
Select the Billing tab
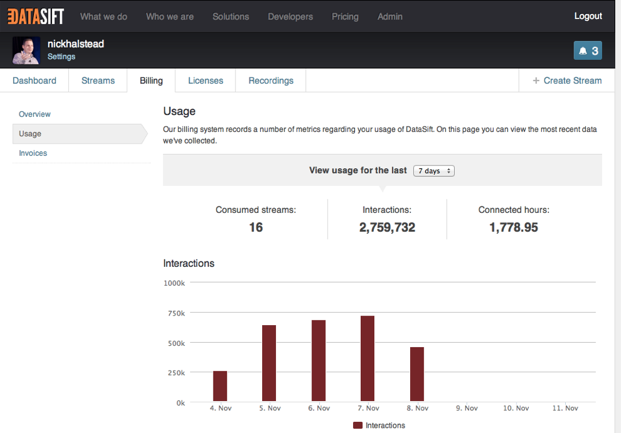click(151, 80)
